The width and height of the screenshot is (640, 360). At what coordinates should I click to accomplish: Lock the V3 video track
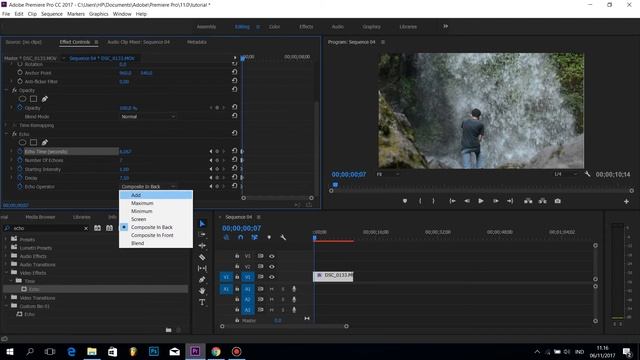[x=237, y=256]
